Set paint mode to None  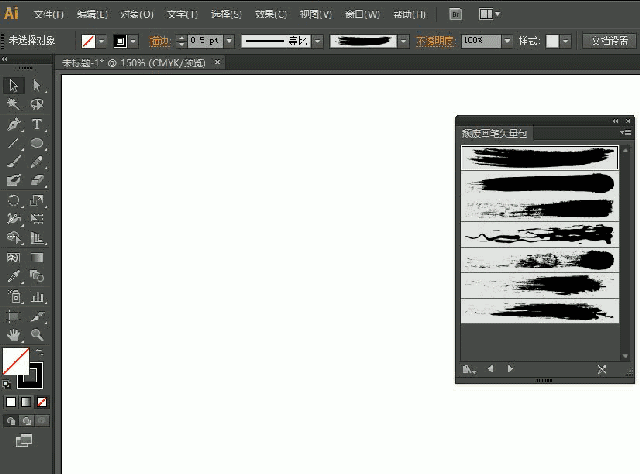[x=42, y=402]
